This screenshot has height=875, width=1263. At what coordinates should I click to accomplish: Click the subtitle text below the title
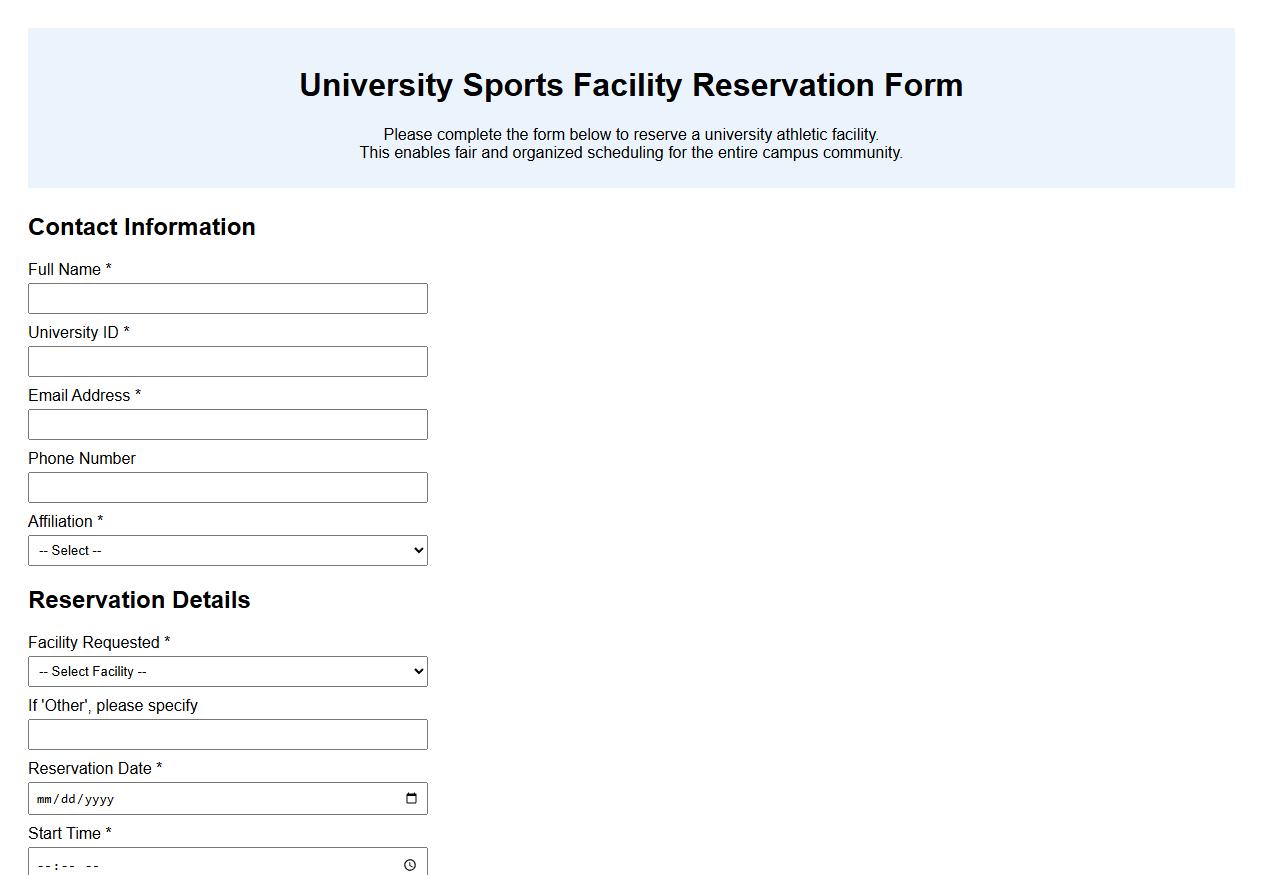click(x=631, y=144)
